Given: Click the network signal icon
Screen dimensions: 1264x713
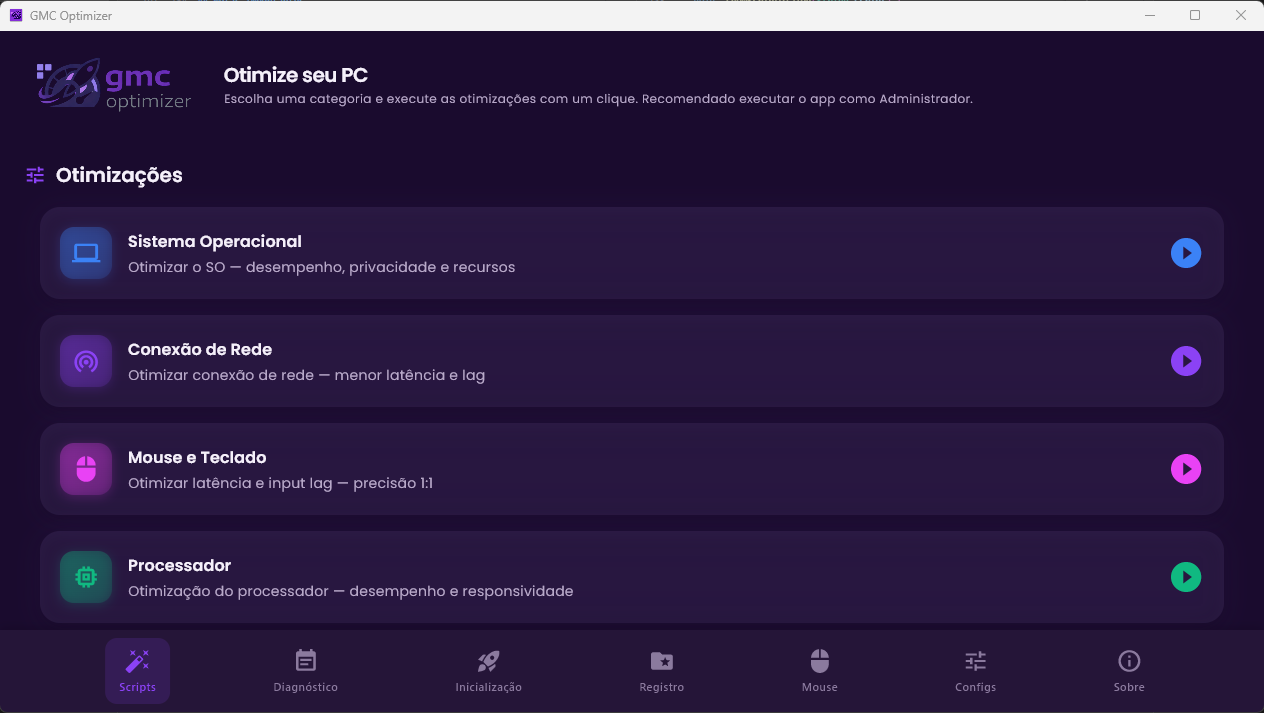Looking at the screenshot, I should [x=86, y=361].
